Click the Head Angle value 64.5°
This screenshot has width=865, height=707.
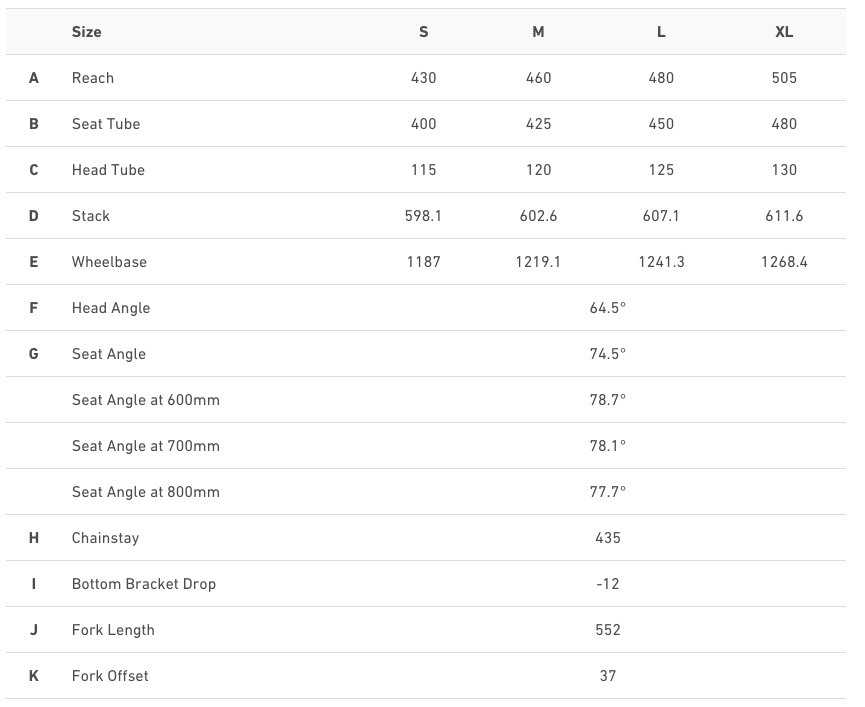coord(608,308)
